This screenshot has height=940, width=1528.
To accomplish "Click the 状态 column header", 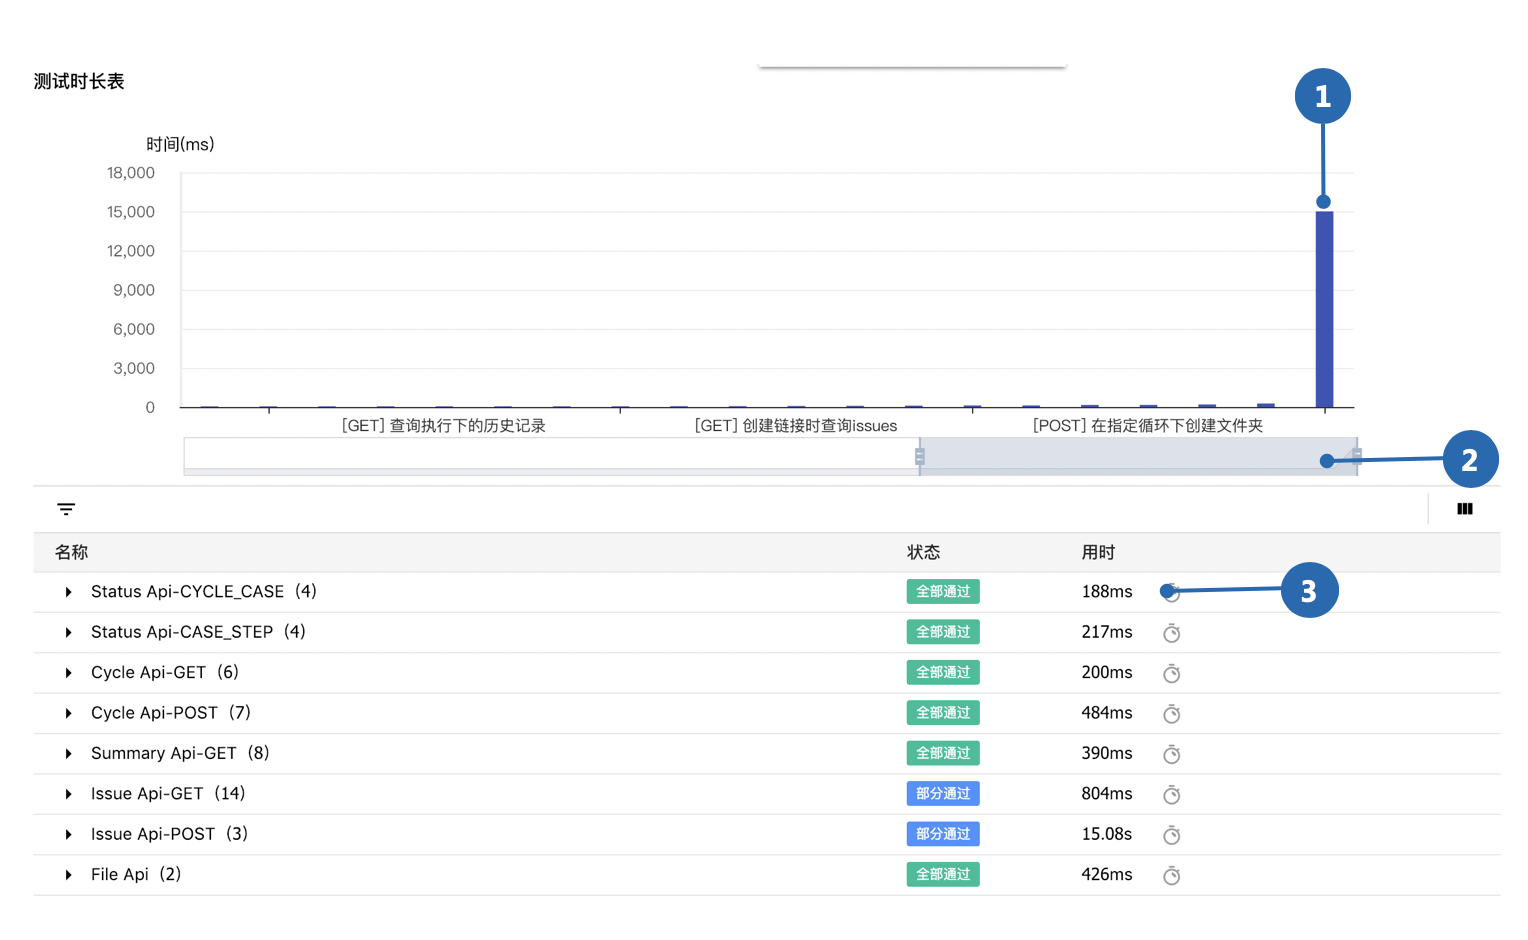I will click(x=923, y=552).
